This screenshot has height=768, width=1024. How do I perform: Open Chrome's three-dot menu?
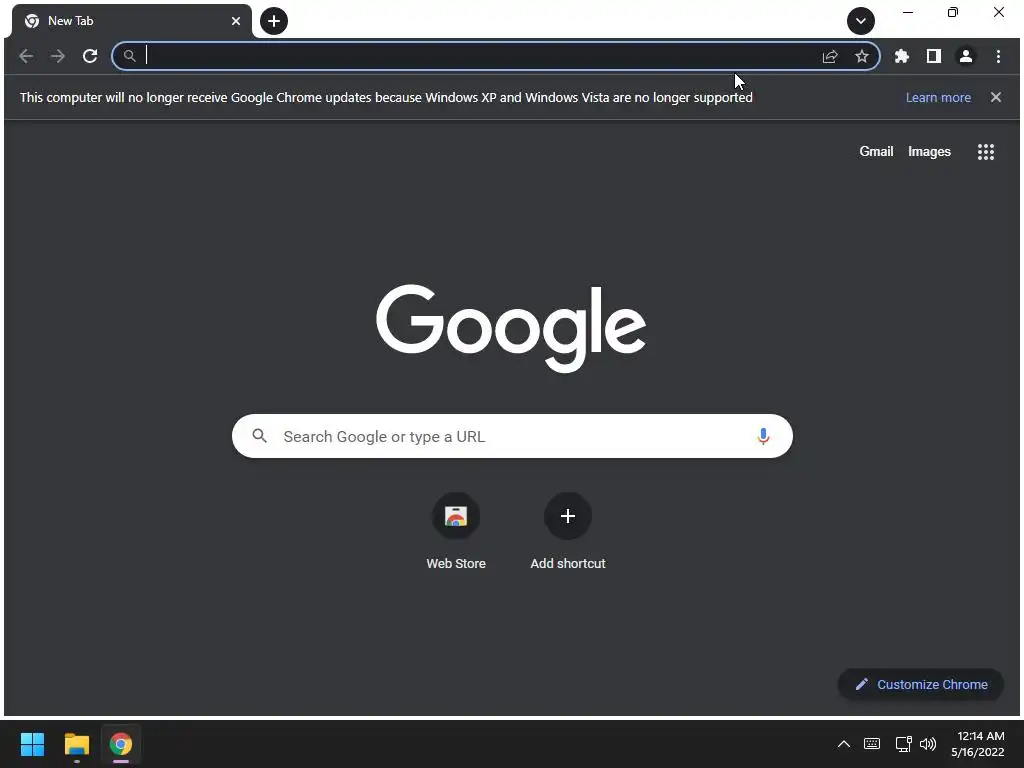coord(999,56)
